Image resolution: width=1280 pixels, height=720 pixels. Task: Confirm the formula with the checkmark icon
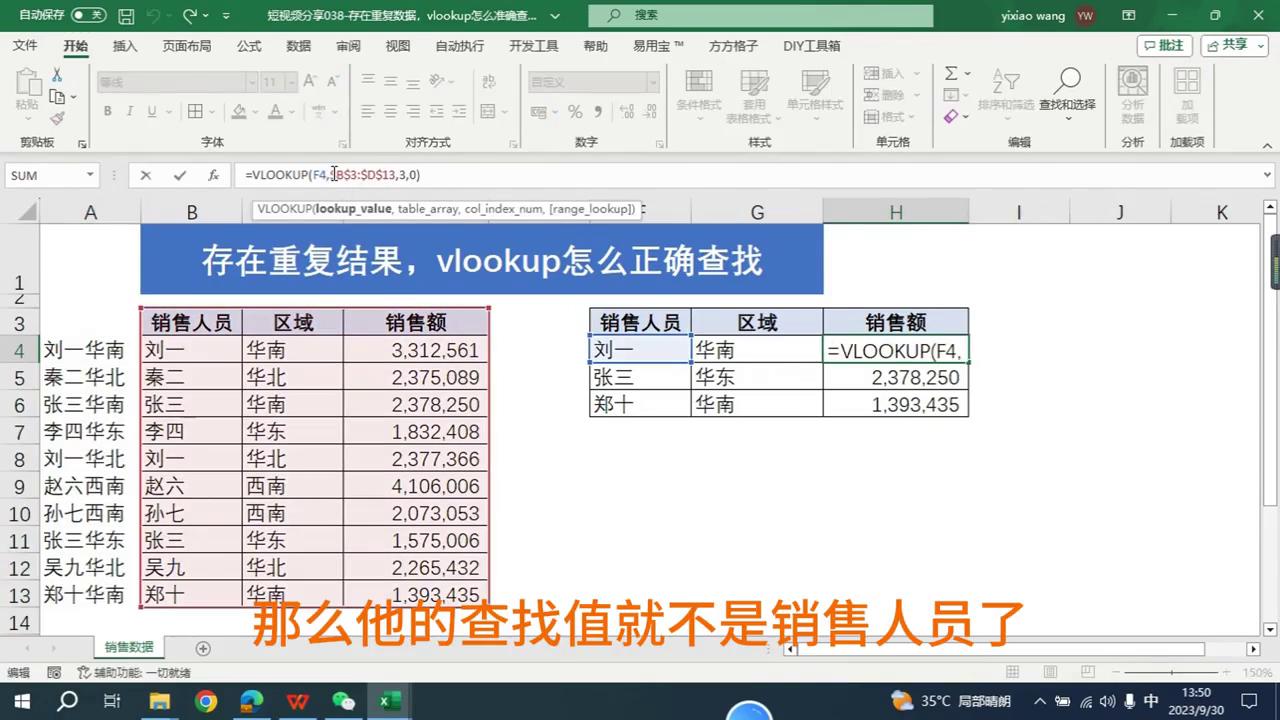180,175
